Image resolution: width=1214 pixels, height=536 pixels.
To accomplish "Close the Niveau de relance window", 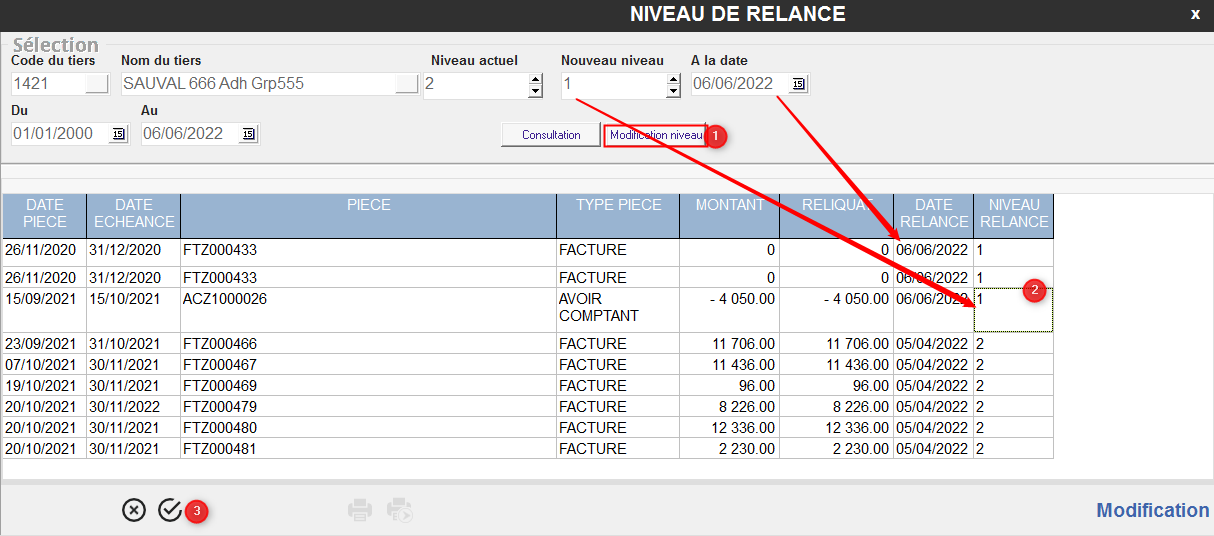I will tap(1195, 14).
